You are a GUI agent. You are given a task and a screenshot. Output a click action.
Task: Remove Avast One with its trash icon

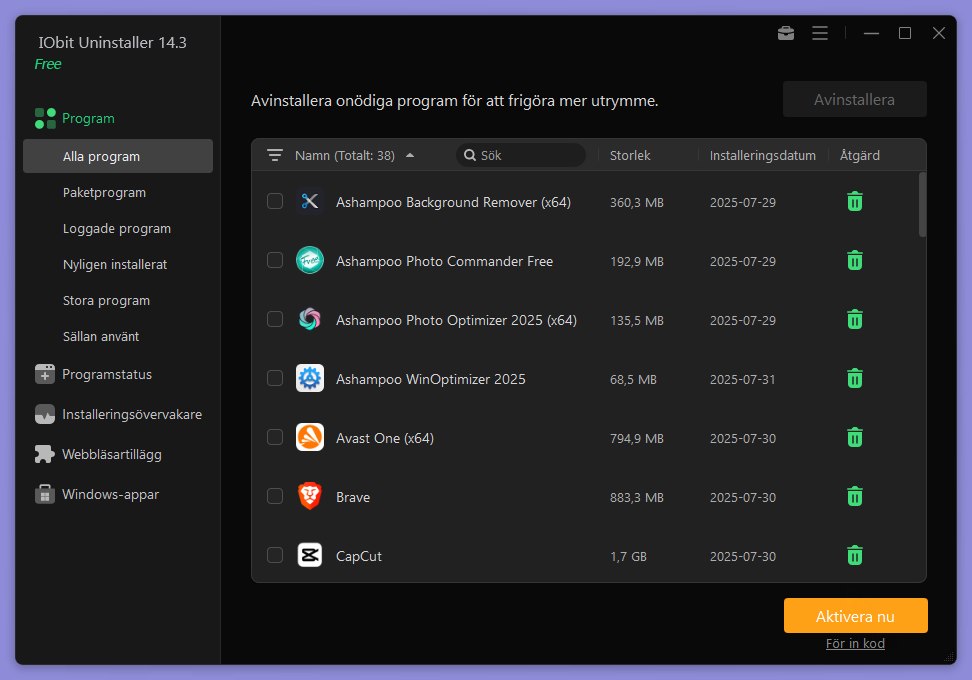pos(854,437)
